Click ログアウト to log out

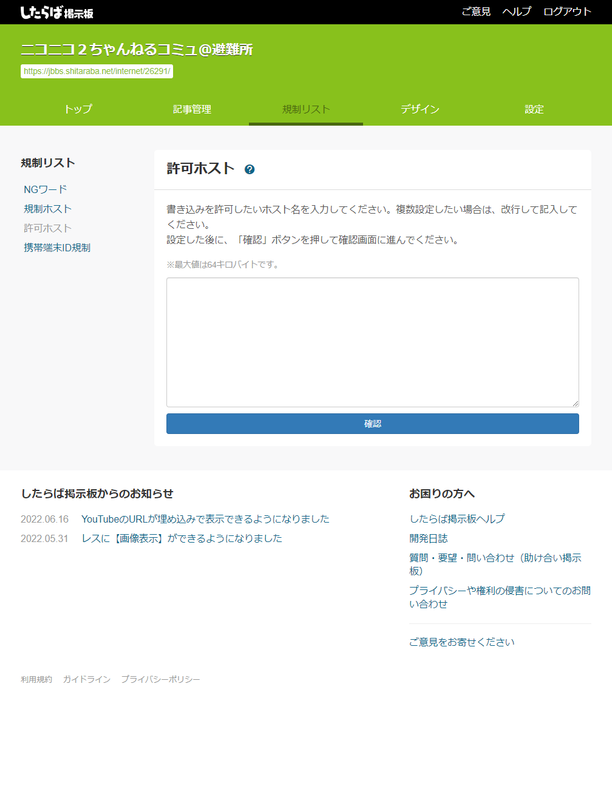coord(567,12)
